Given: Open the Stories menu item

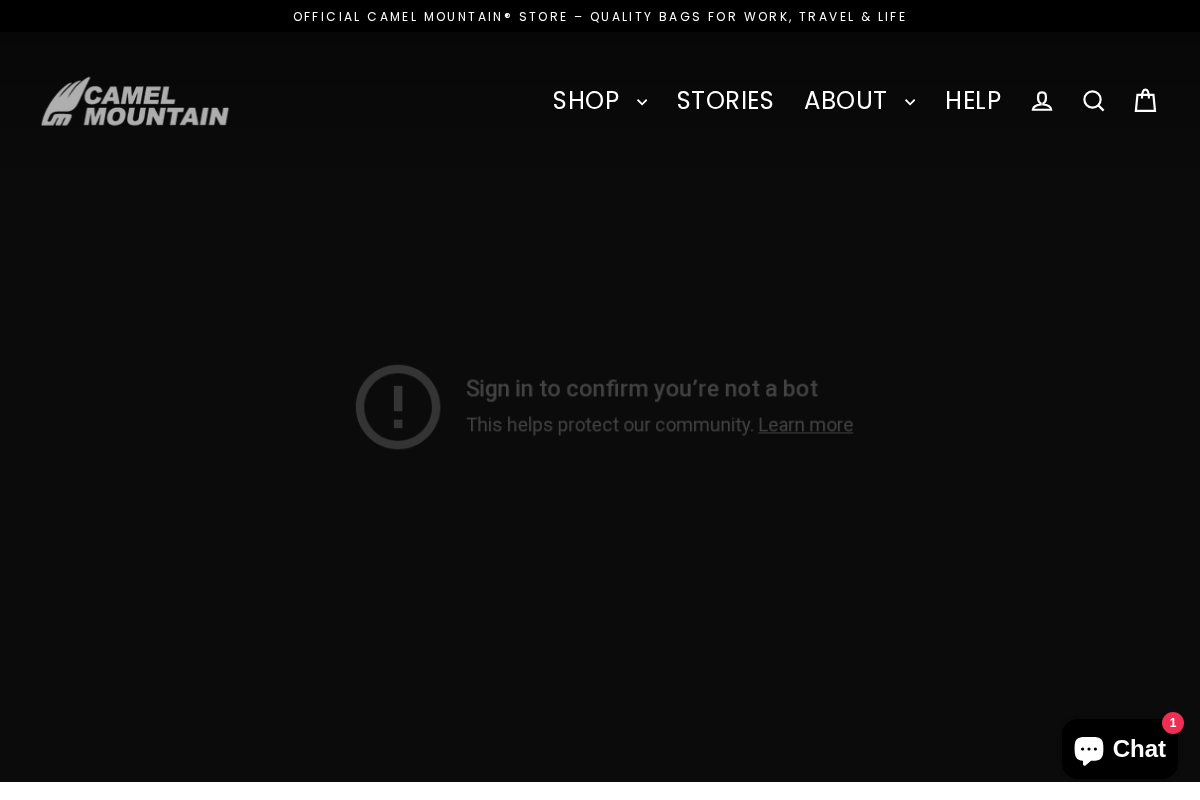Looking at the screenshot, I should (725, 101).
